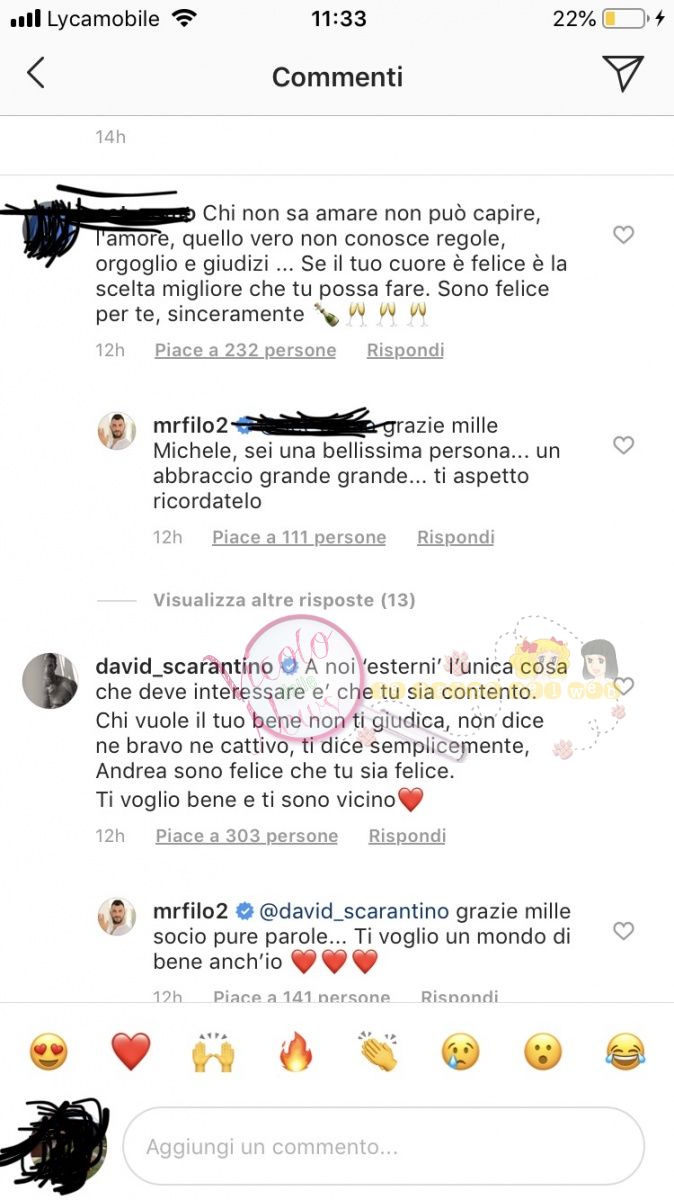Go back using the left arrow
The height and width of the screenshot is (1200, 674).
tap(36, 73)
